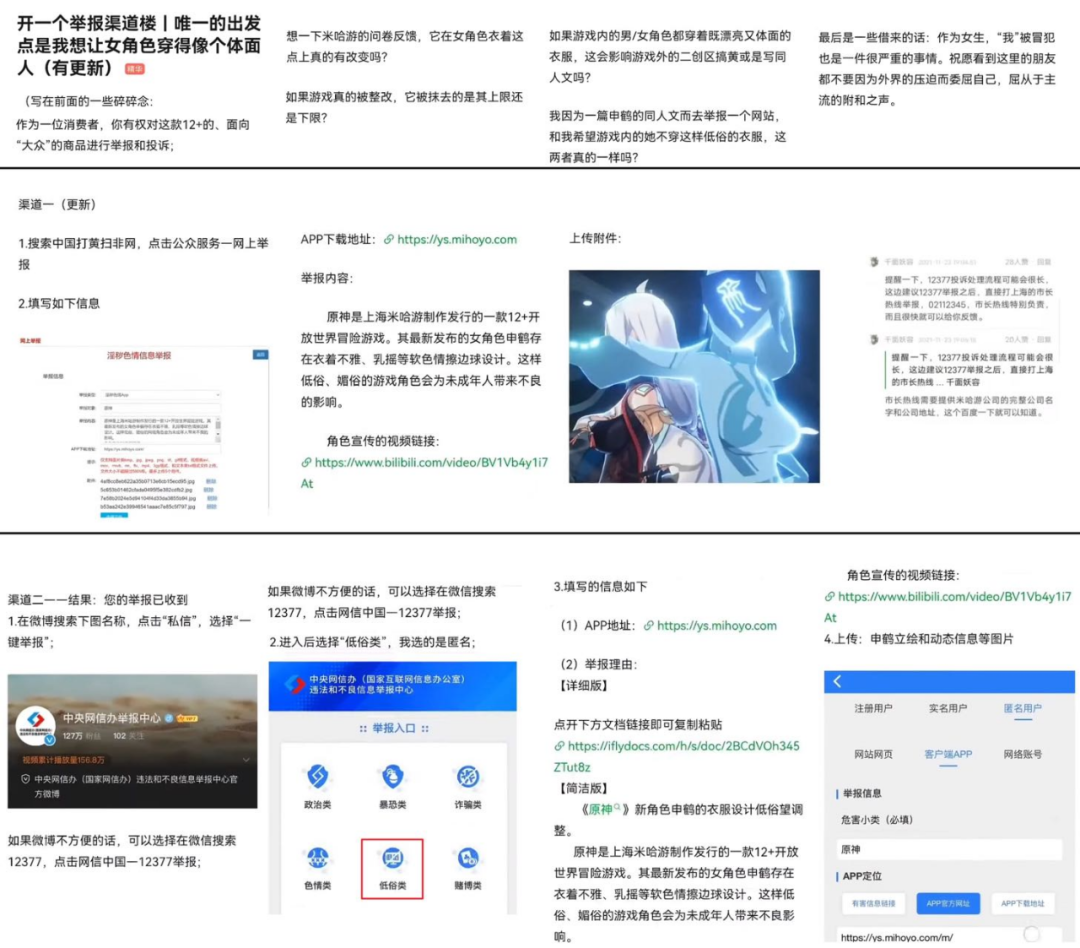This screenshot has height=948, width=1080.
Task: Select the 网站网页 tab
Action: point(873,754)
